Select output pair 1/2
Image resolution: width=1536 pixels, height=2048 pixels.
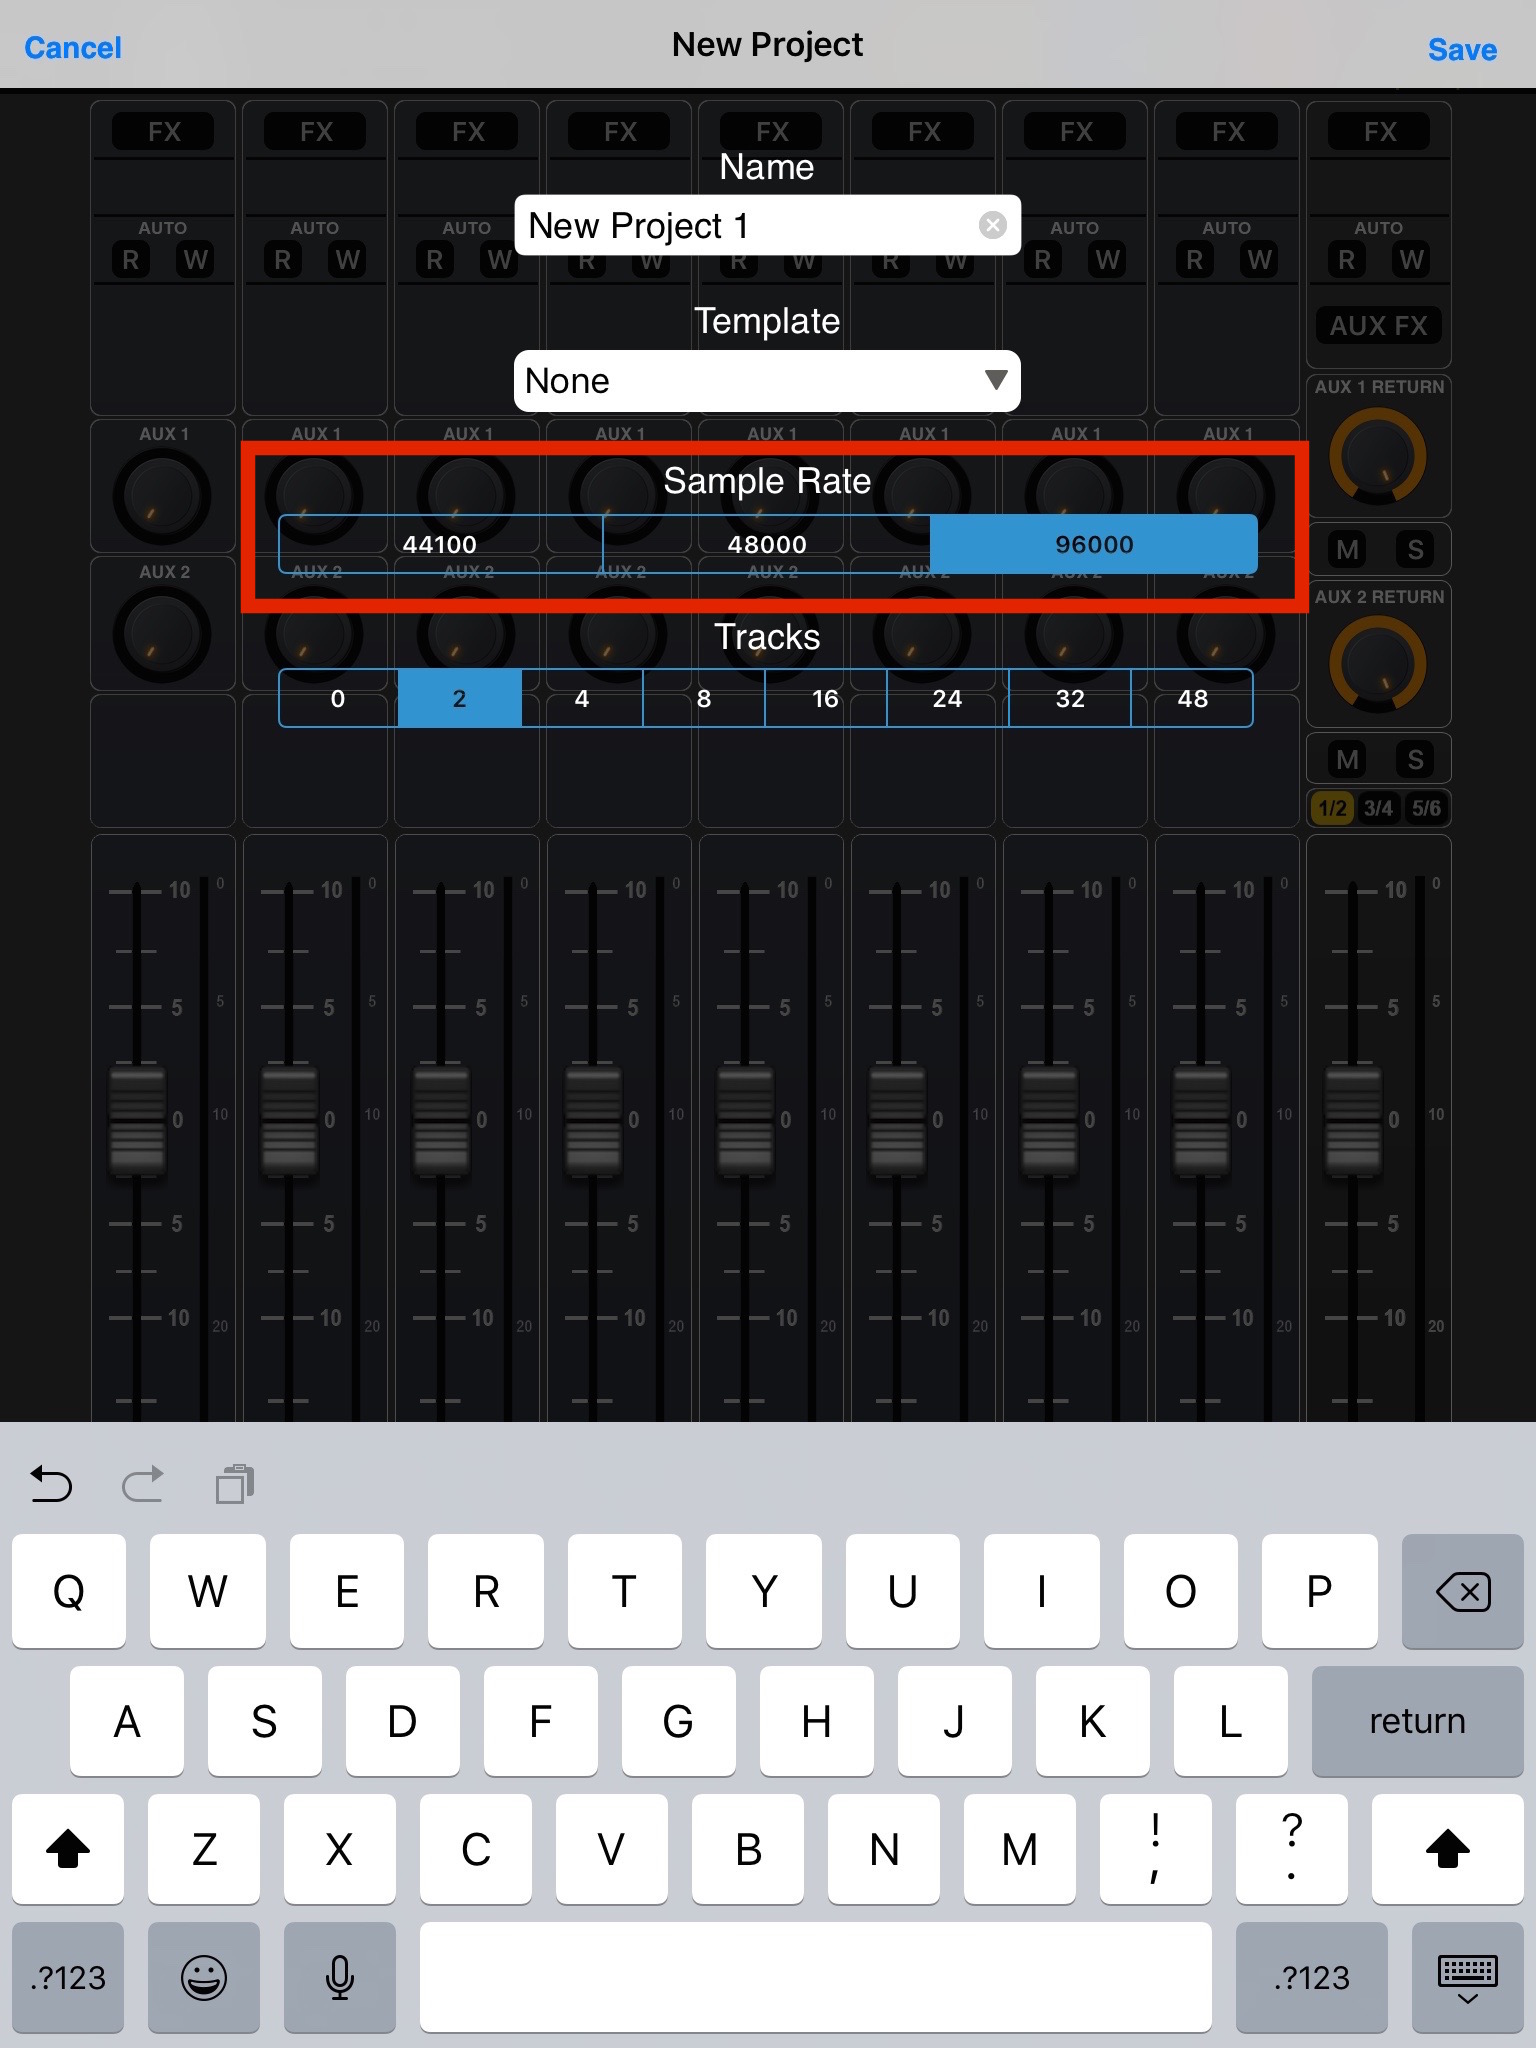[1332, 808]
